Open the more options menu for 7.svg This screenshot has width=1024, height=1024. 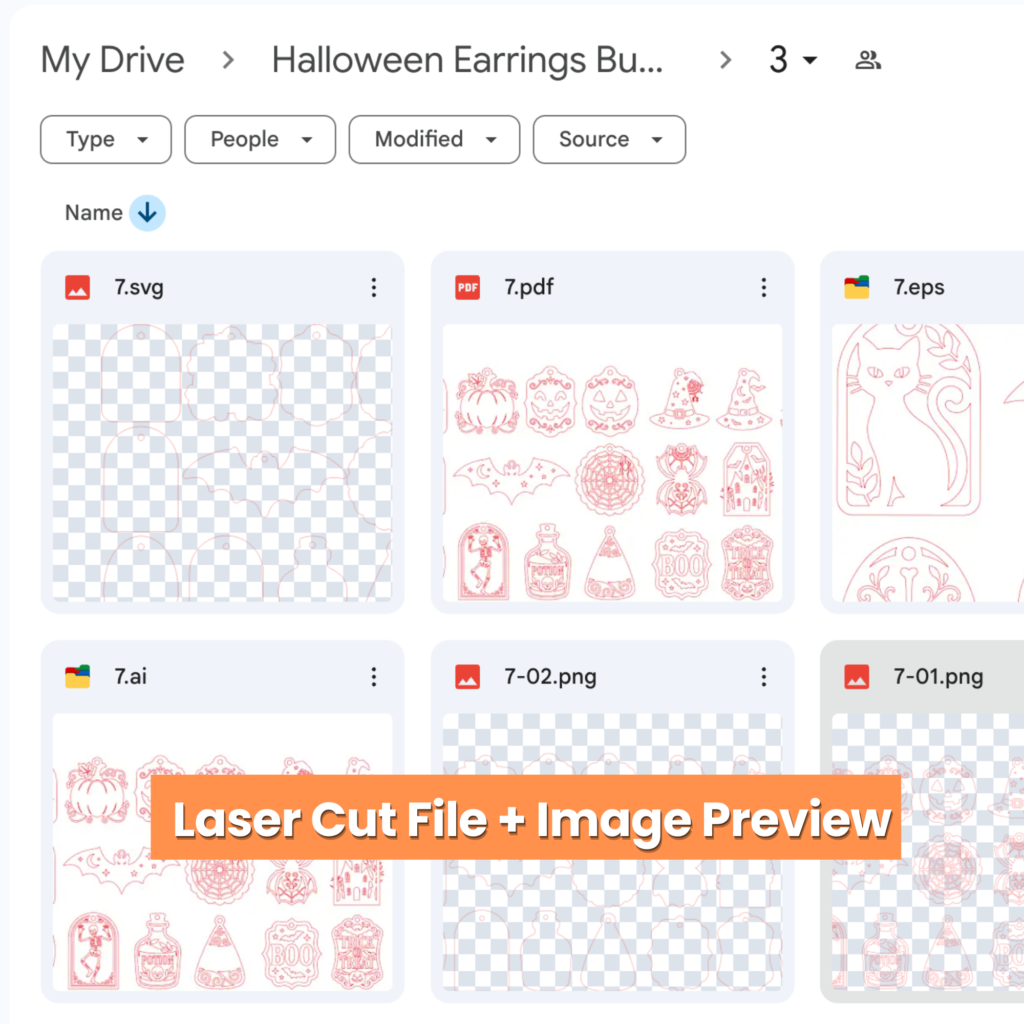click(x=374, y=287)
